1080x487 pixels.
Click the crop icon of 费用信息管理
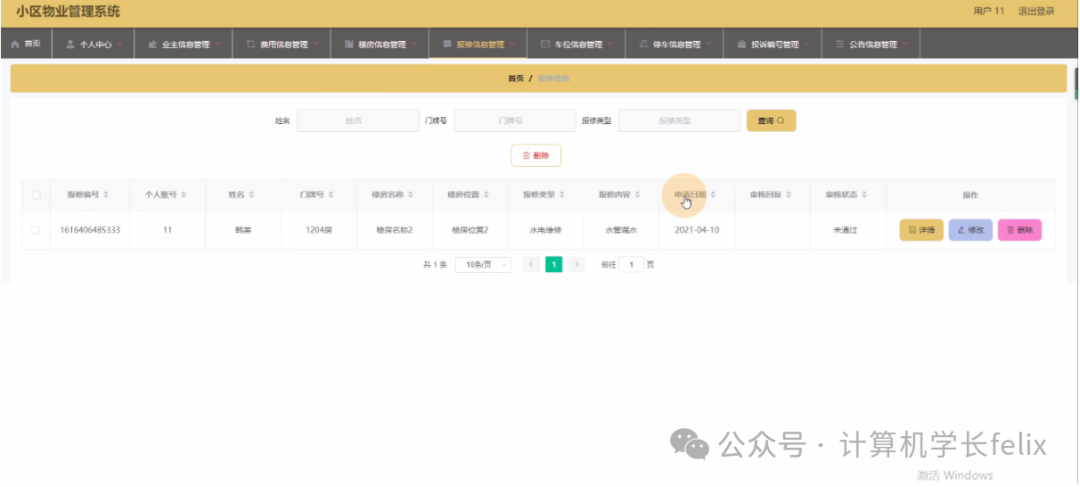point(251,44)
